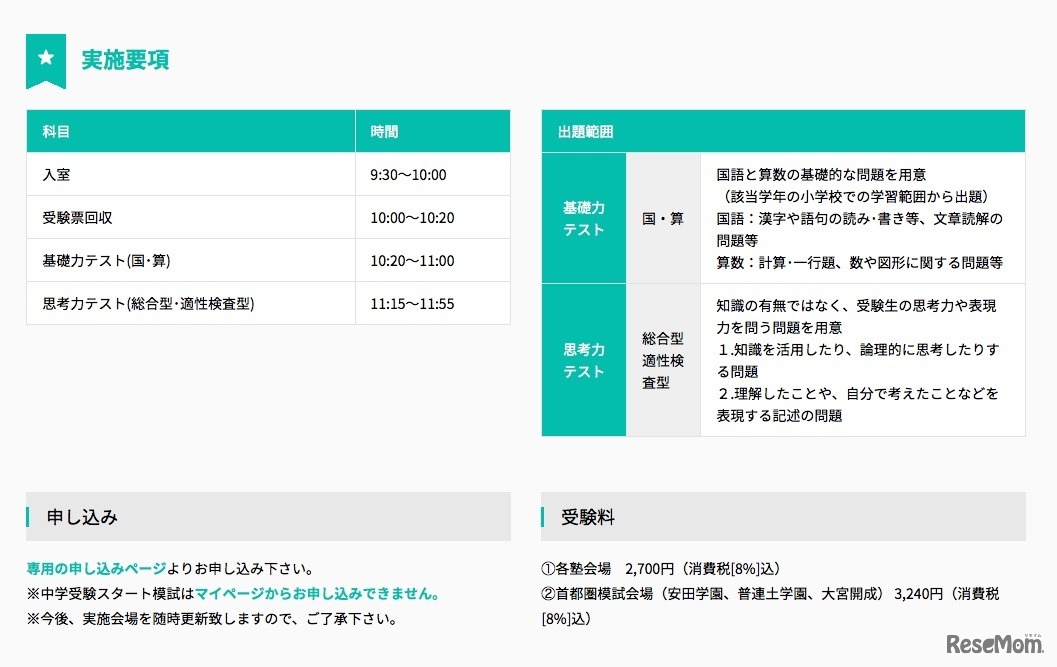Viewport: 1057px width, 667px height.
Task: Click the 実施要項 heading text
Action: [x=124, y=61]
